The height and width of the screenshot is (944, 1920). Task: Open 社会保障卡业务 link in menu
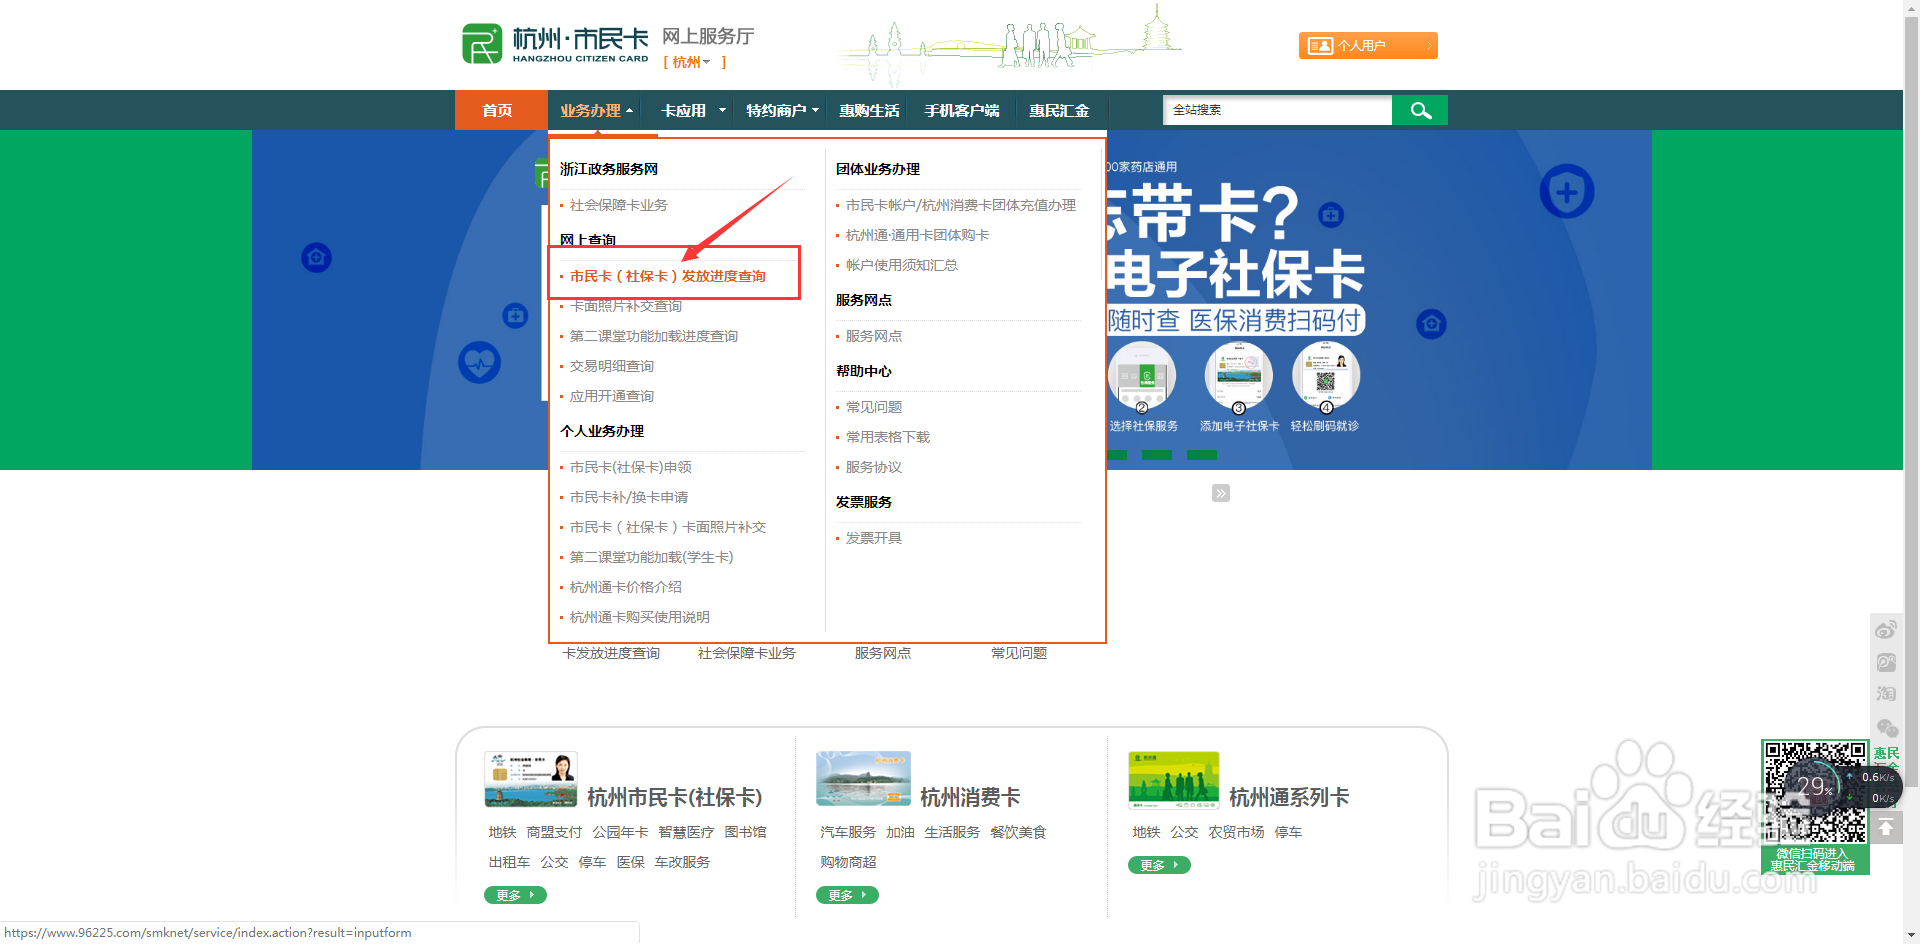[618, 205]
